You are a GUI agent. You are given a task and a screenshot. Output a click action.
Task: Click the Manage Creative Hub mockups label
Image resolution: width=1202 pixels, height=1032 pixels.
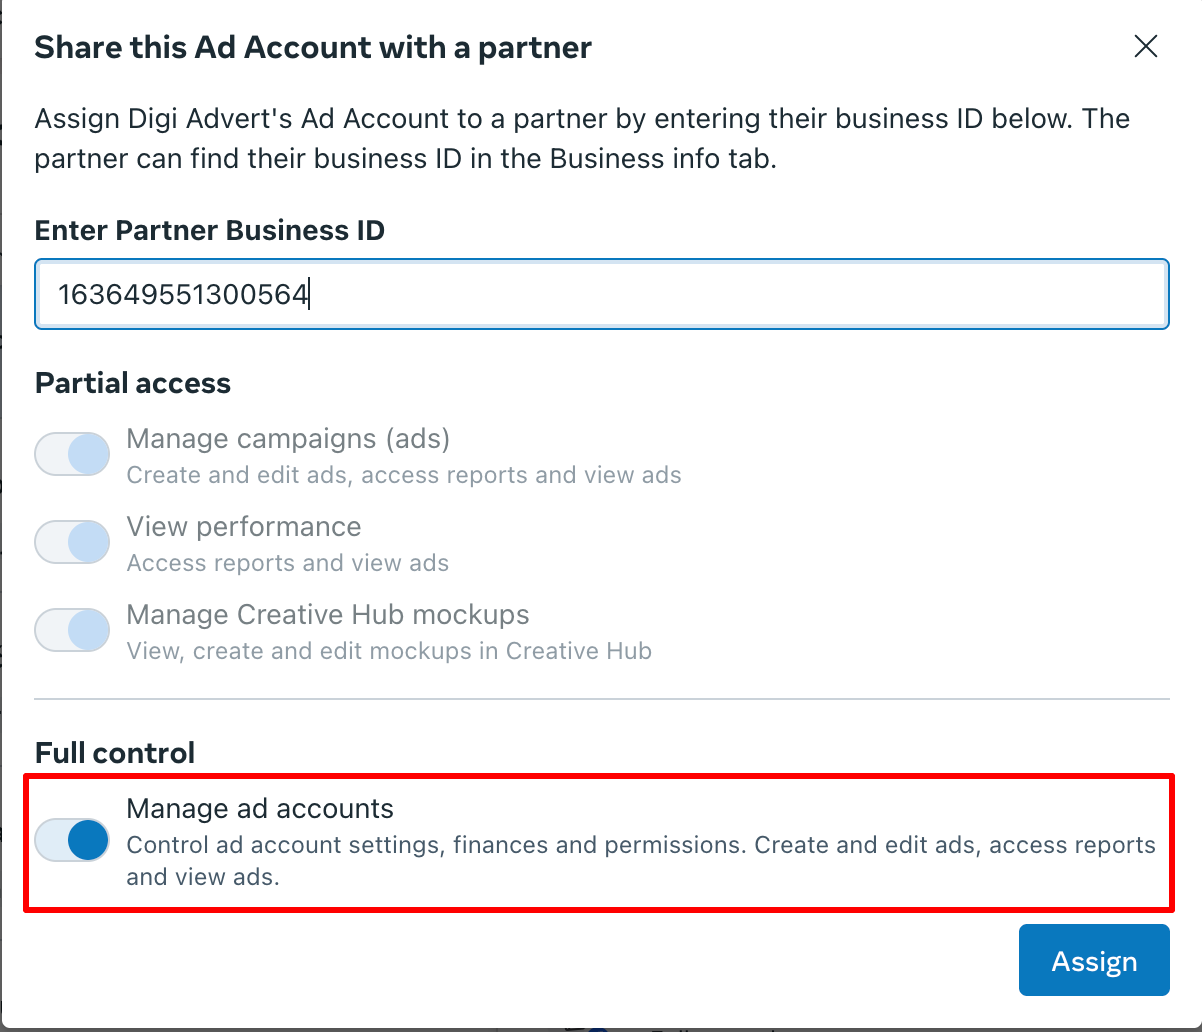(x=327, y=614)
